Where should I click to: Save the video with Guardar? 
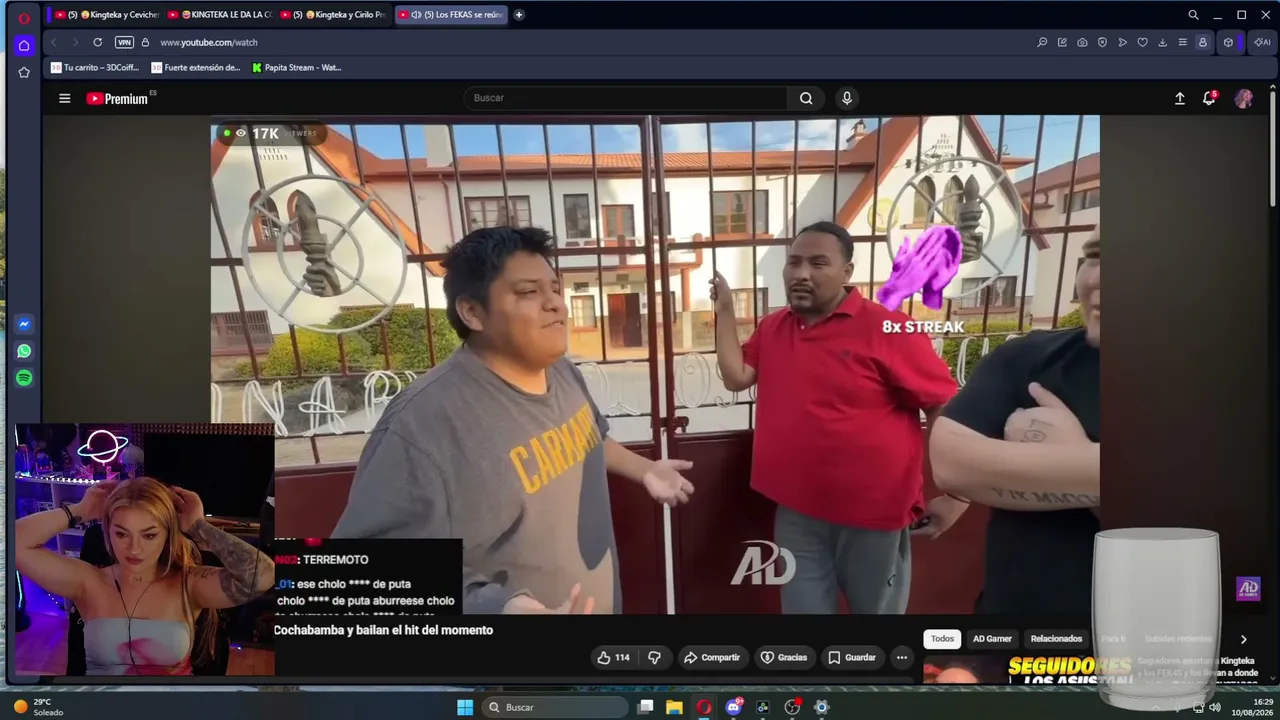852,657
